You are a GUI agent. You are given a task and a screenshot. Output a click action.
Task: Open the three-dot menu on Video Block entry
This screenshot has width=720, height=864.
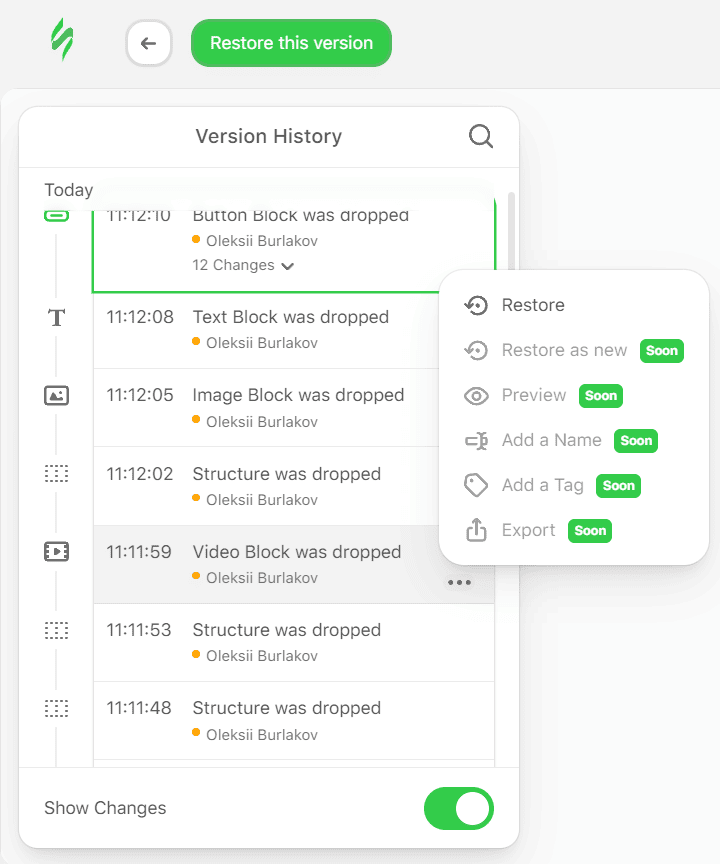coord(460,582)
